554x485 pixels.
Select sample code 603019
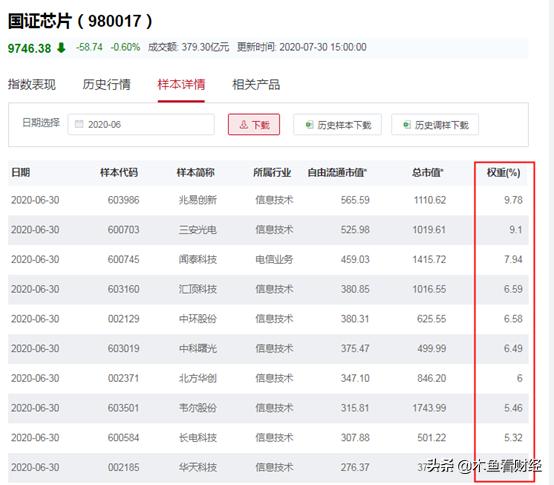click(x=123, y=349)
